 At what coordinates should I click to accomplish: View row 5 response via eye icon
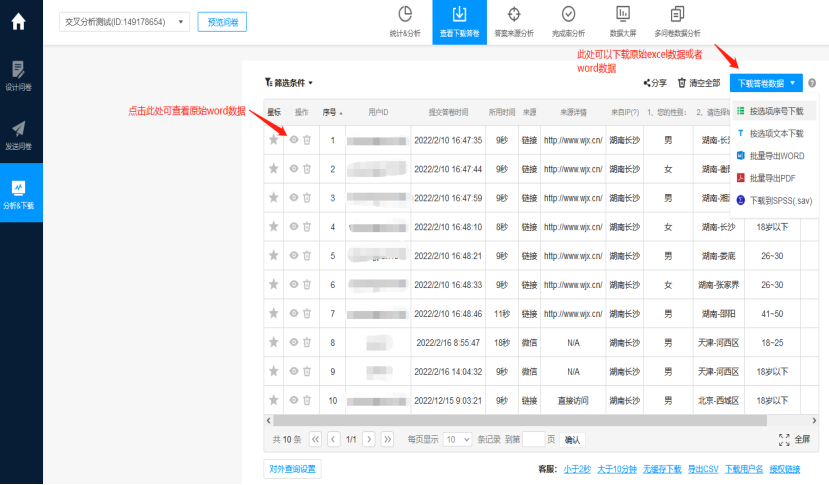coord(293,255)
